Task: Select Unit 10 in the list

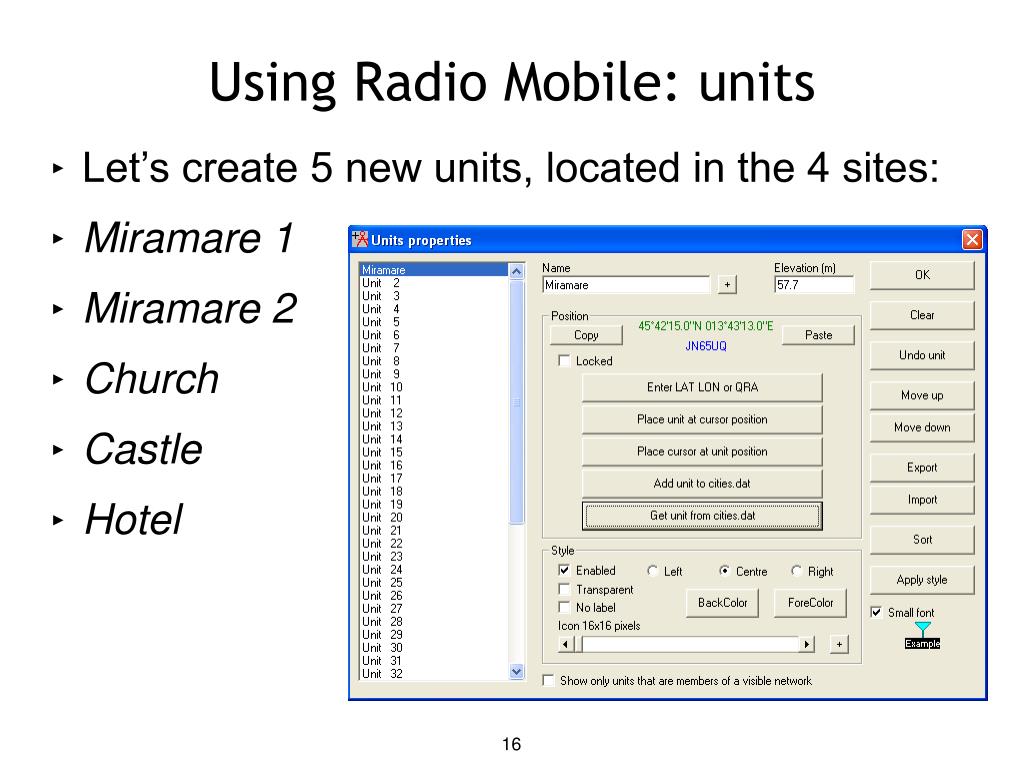Action: 434,387
